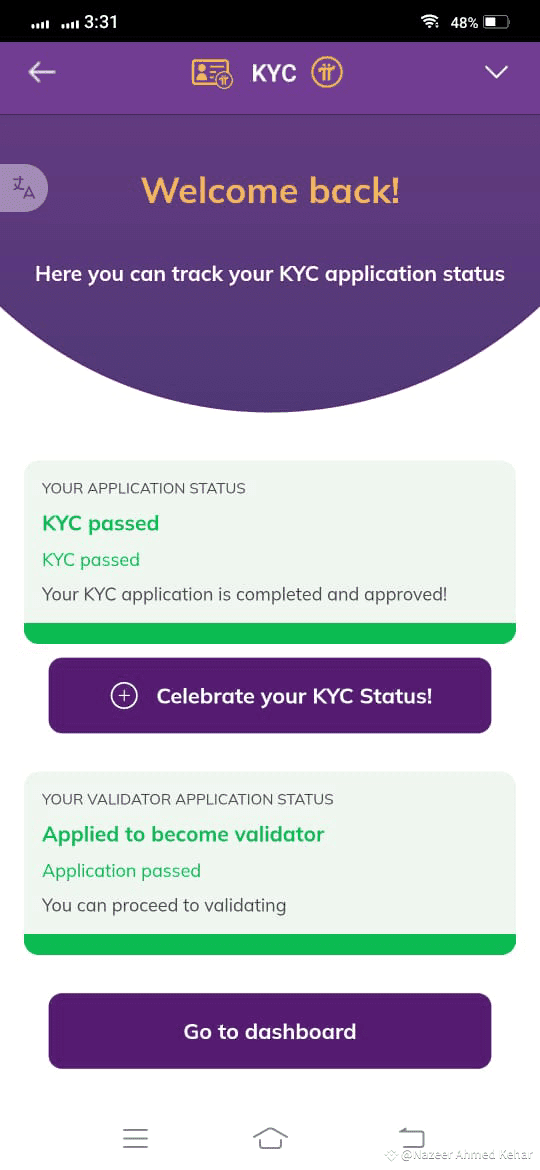
Task: Select the Your Validator Application Status card
Action: tap(270, 863)
